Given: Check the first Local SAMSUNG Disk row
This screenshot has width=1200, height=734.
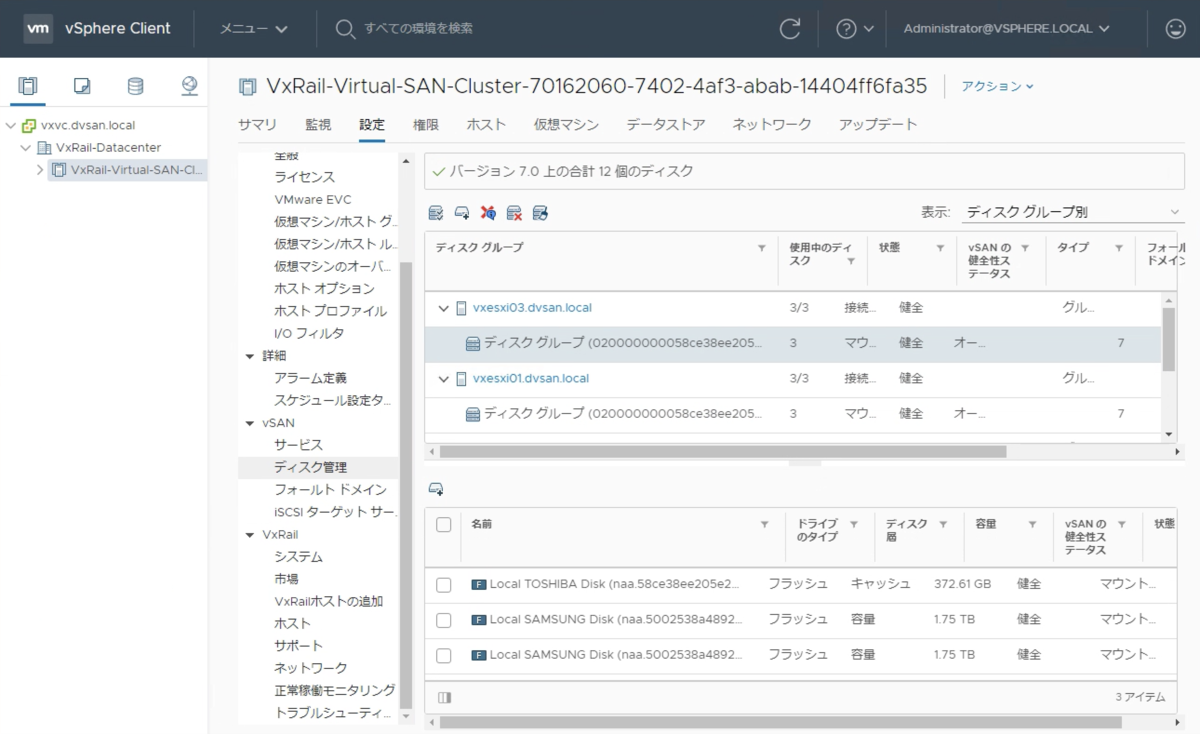Looking at the screenshot, I should [444, 620].
